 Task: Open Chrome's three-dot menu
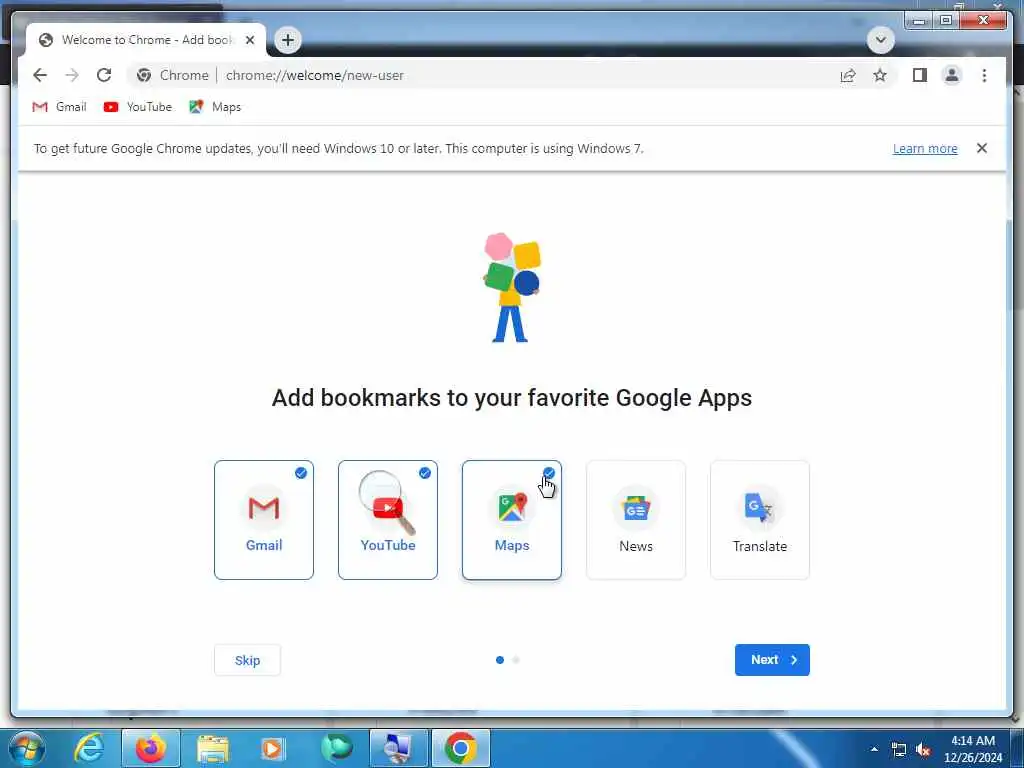click(984, 75)
